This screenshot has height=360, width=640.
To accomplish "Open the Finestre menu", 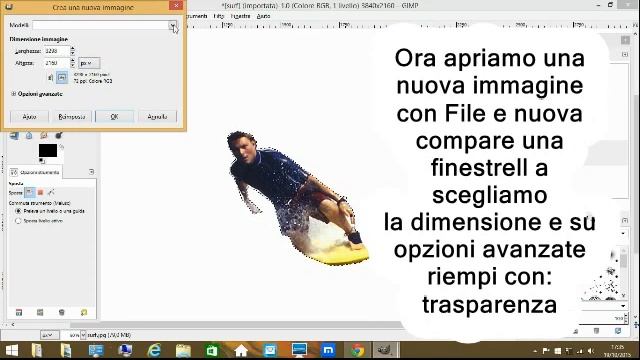I will [240, 16].
